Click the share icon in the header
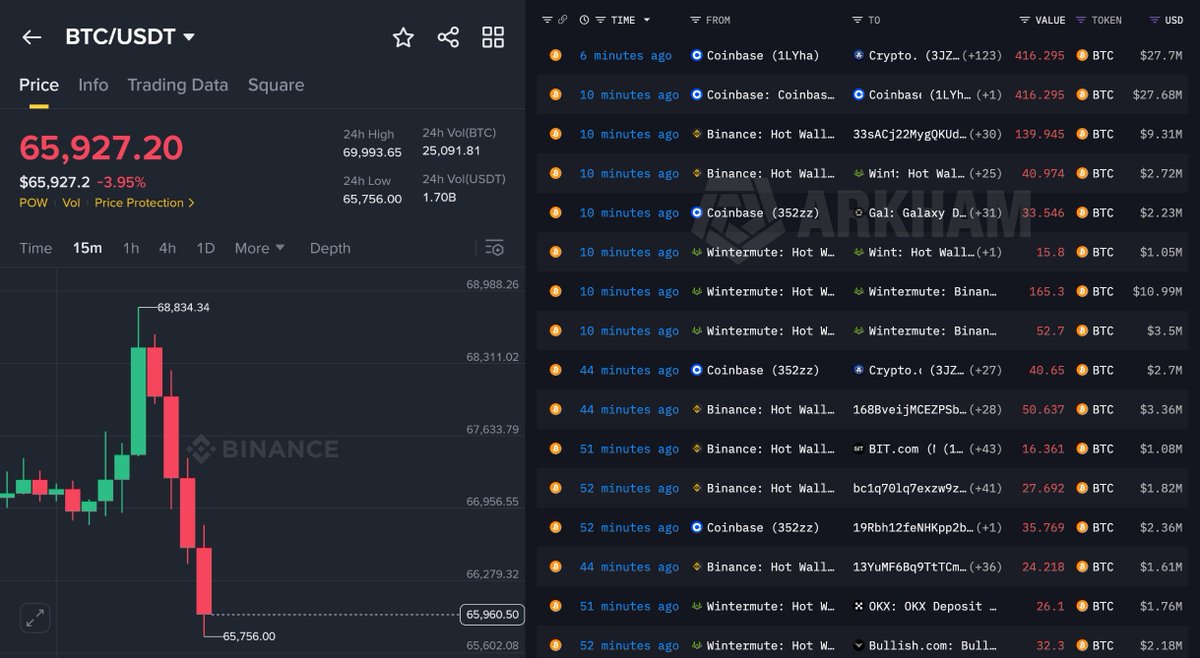This screenshot has width=1200, height=658. pos(448,37)
